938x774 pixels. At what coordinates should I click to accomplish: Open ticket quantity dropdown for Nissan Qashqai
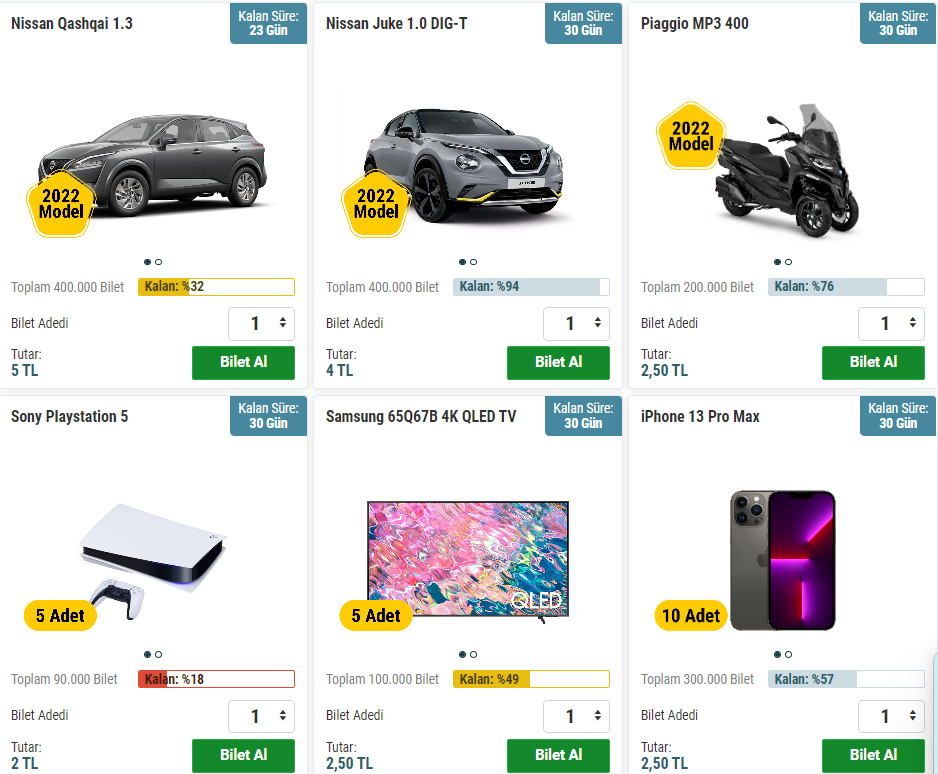262,323
